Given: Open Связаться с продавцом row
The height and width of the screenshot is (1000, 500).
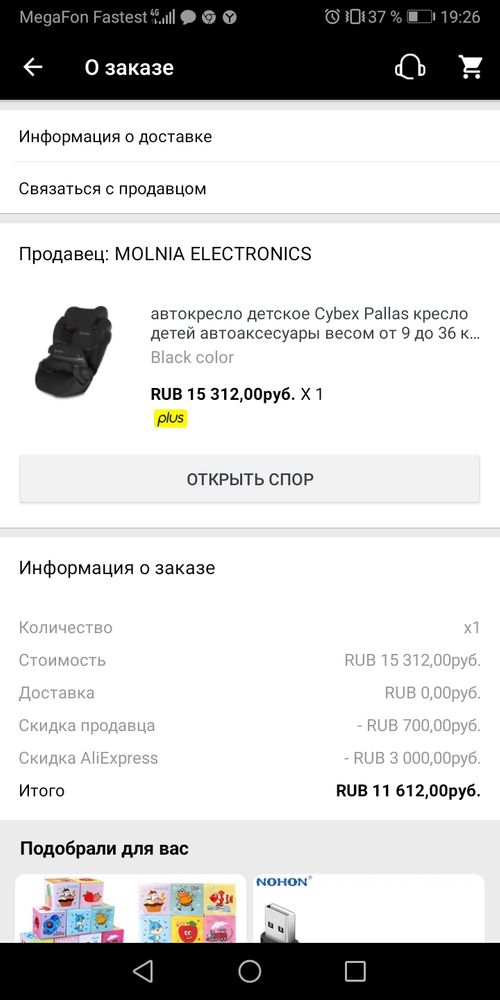Looking at the screenshot, I should coord(250,189).
